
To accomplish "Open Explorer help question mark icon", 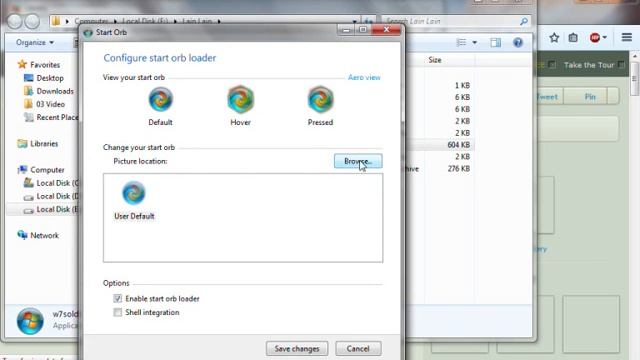I will click(518, 42).
